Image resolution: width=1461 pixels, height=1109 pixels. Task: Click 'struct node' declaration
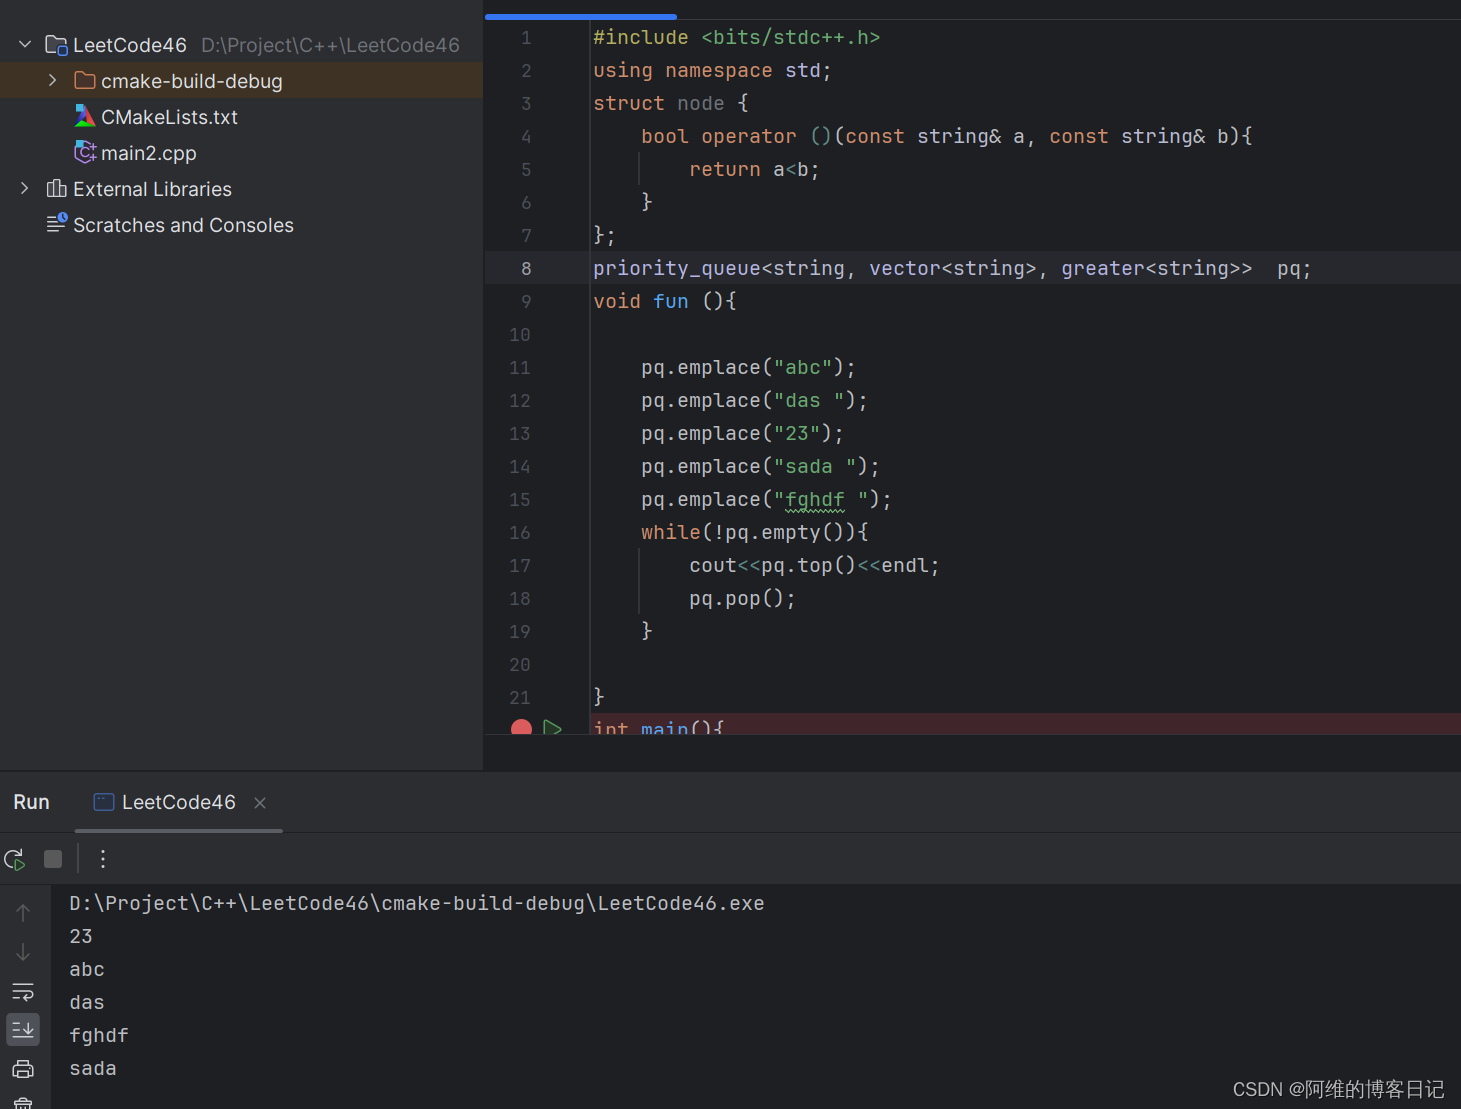[670, 103]
